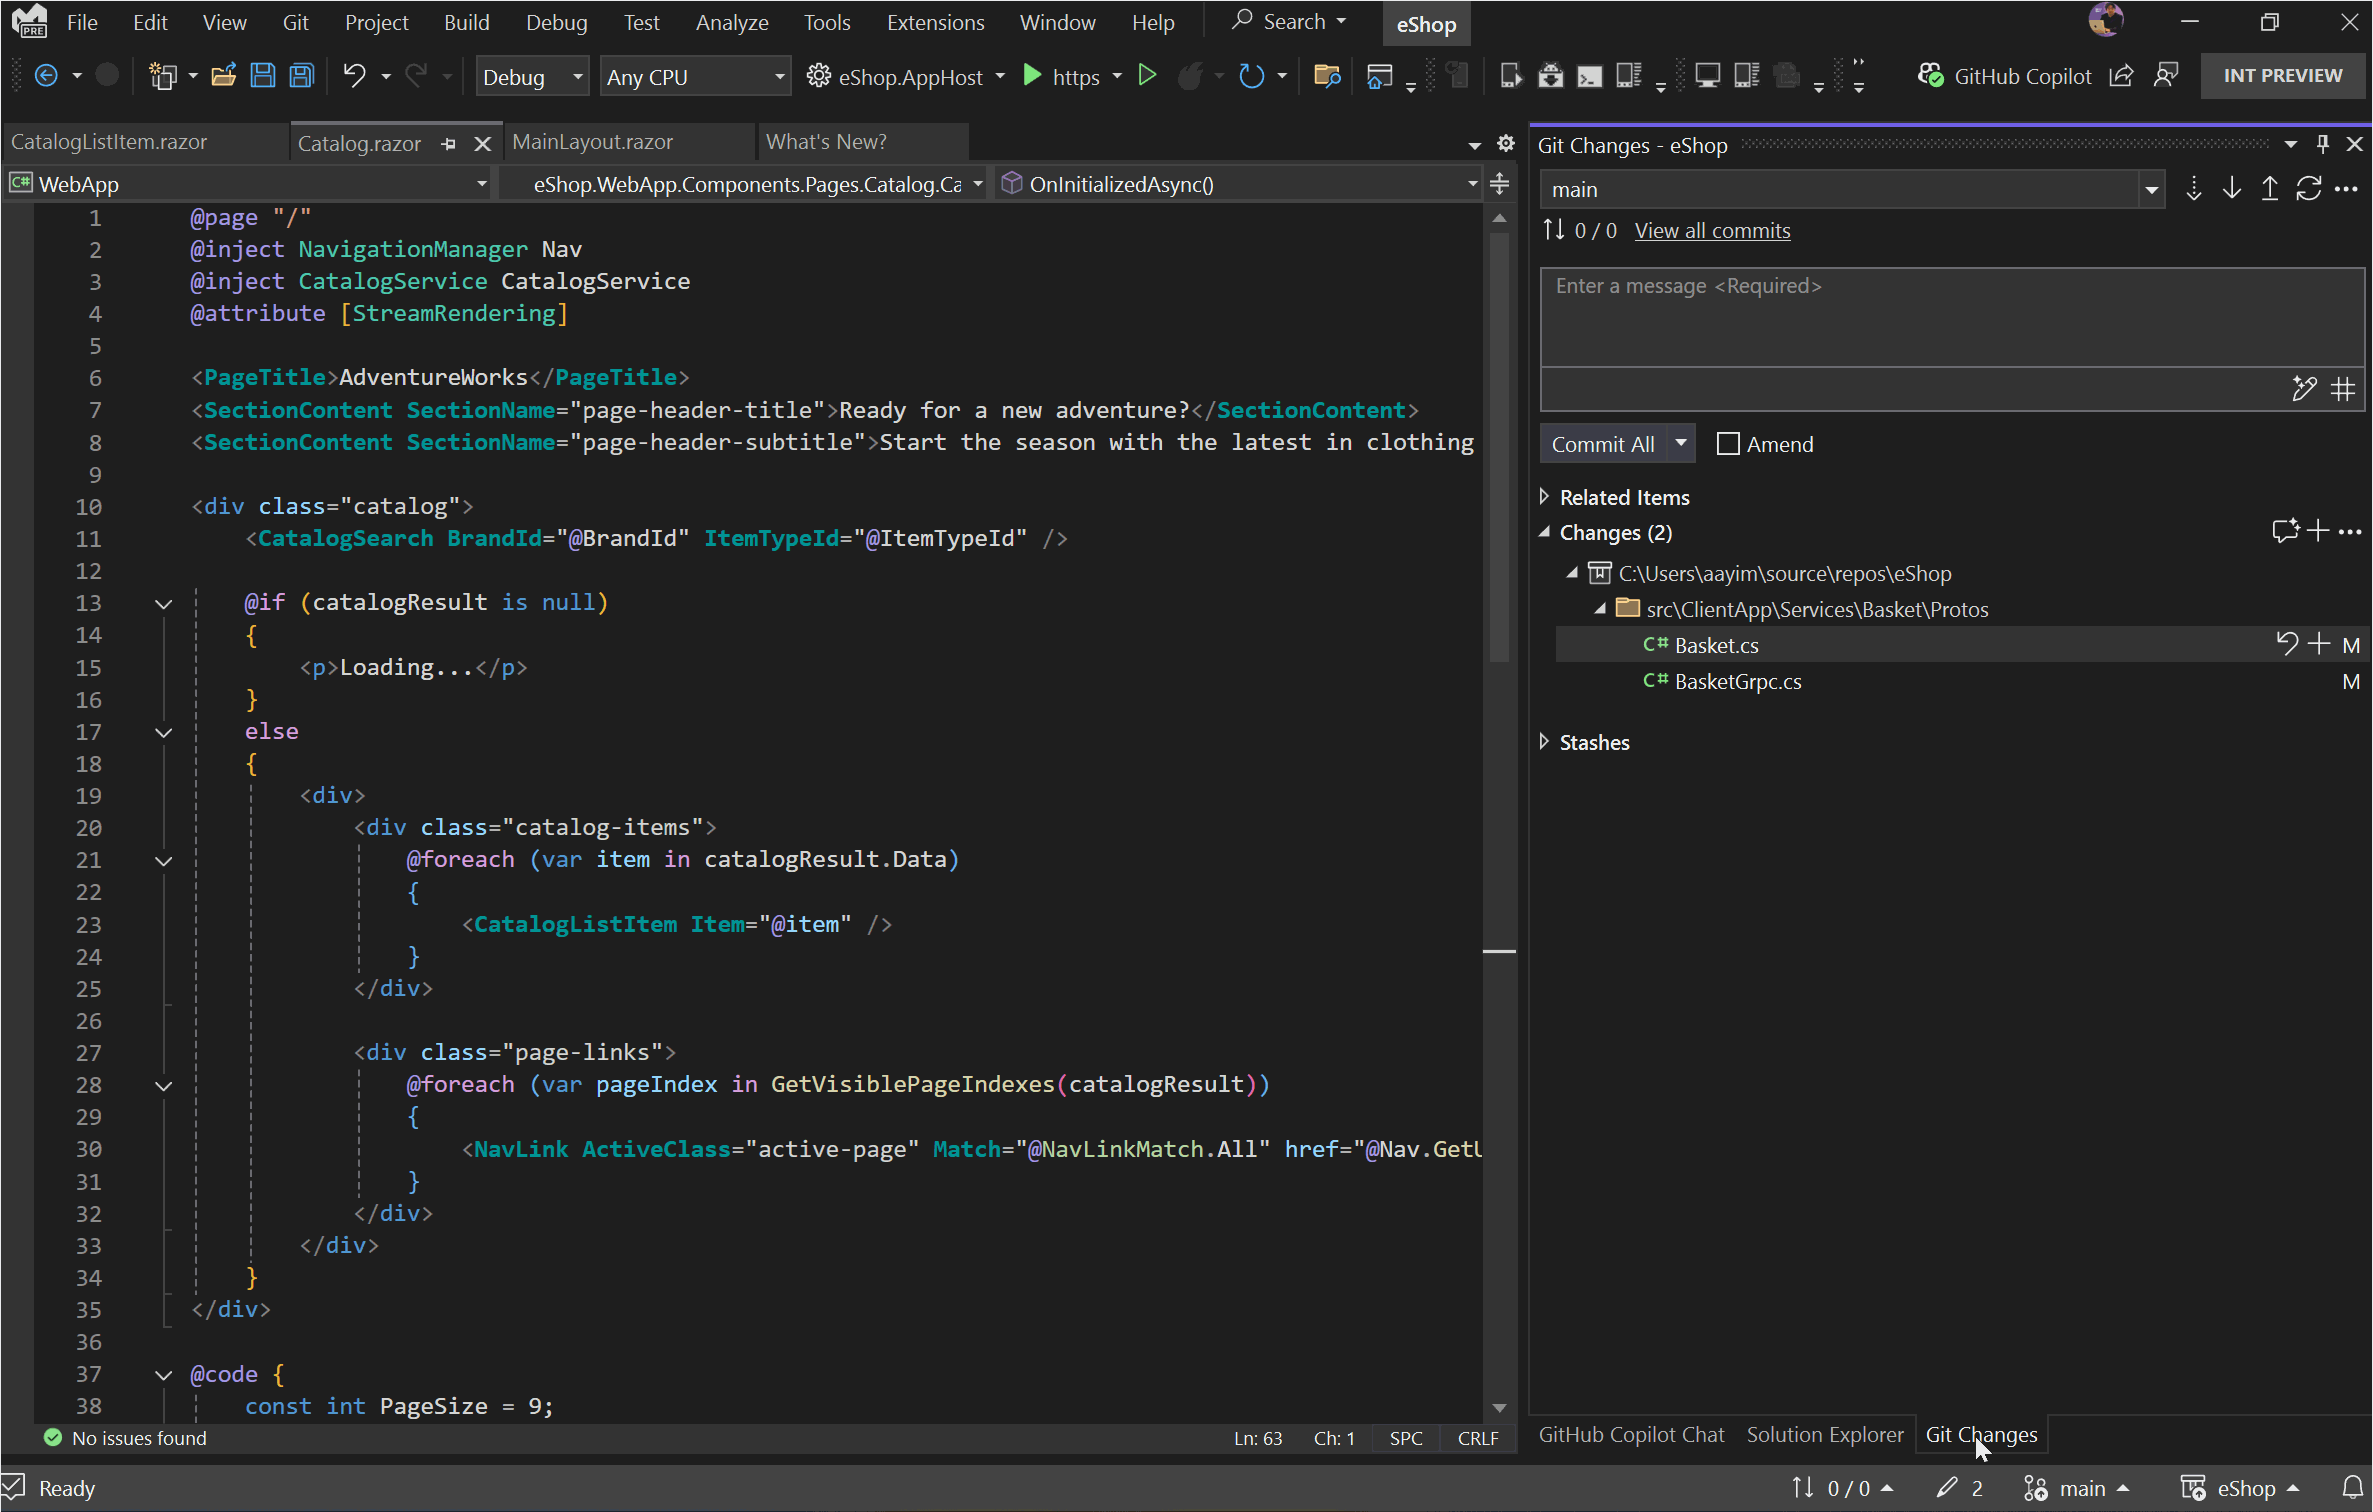This screenshot has height=1512, width=2373.
Task: Click the GitHub Copilot toolbar button
Action: coord(2005,76)
